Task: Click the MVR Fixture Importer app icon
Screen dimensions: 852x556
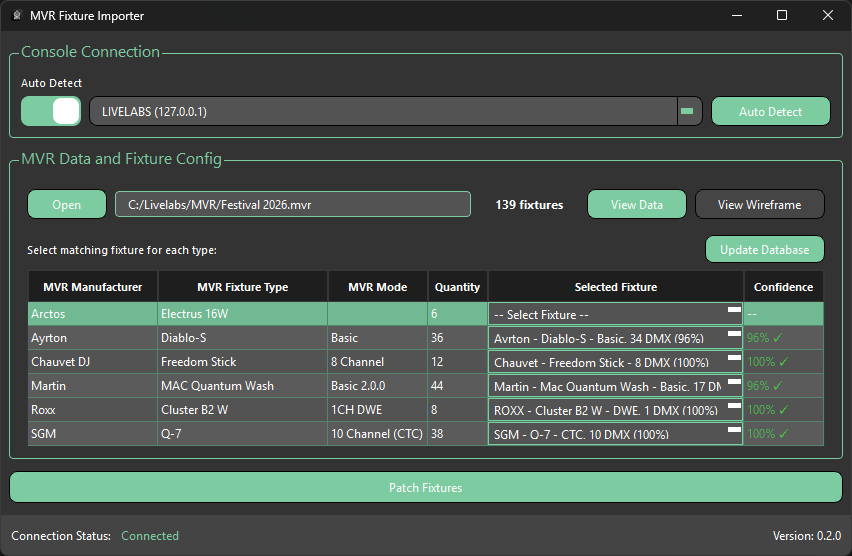Action: pyautogui.click(x=17, y=15)
